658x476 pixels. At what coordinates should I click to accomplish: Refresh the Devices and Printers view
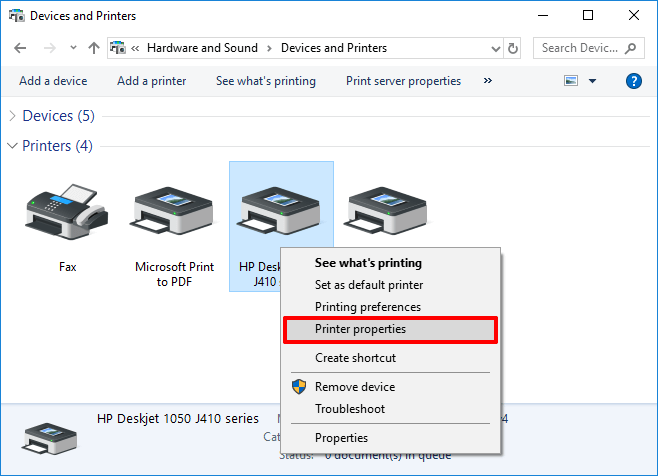pos(512,48)
